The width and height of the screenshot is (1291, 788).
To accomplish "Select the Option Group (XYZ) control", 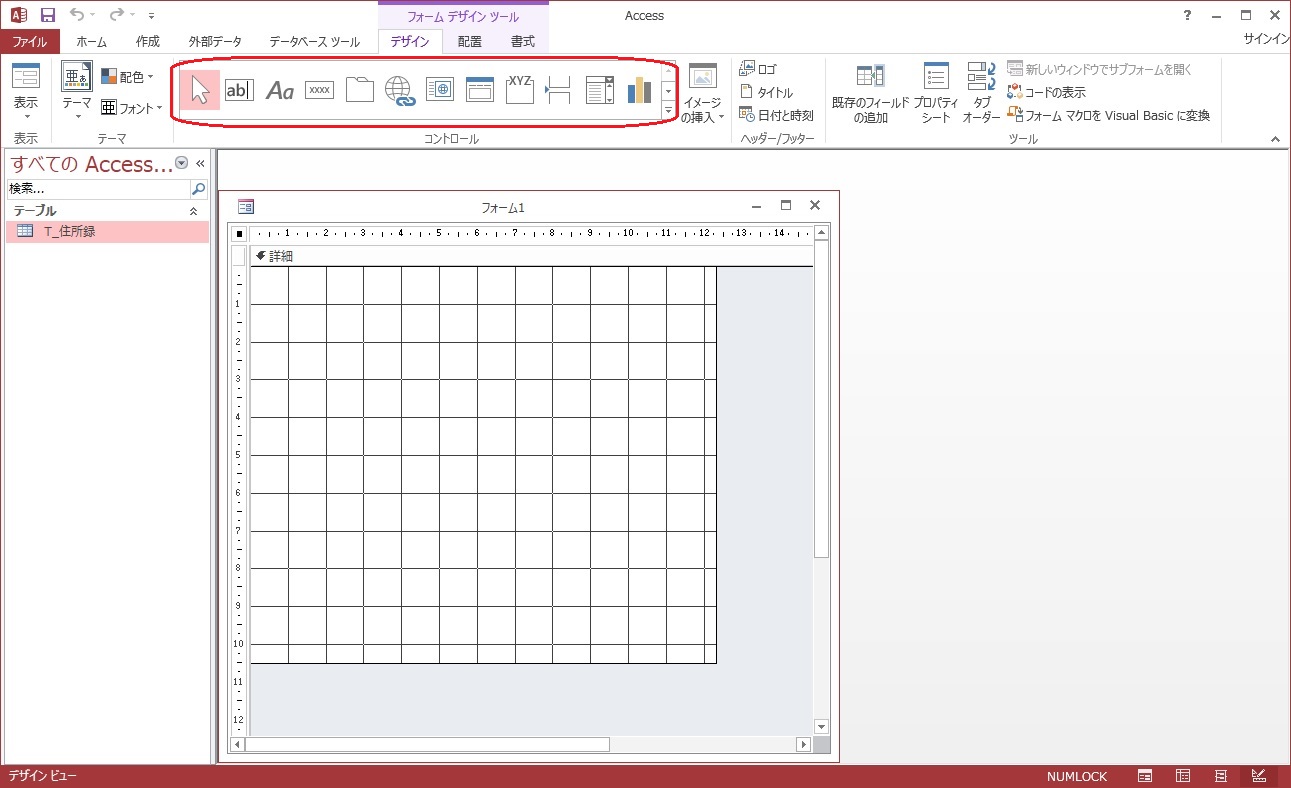I will point(520,90).
